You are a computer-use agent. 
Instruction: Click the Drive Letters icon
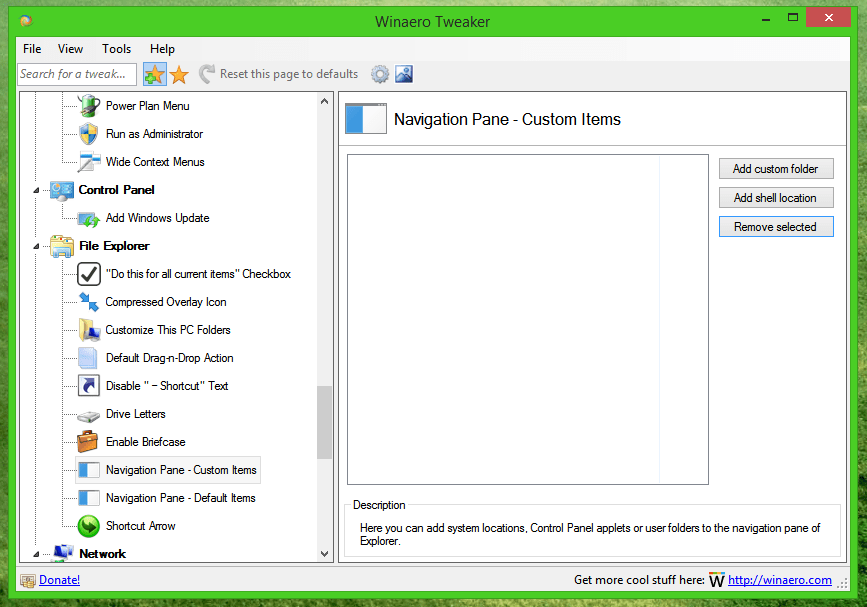click(88, 414)
